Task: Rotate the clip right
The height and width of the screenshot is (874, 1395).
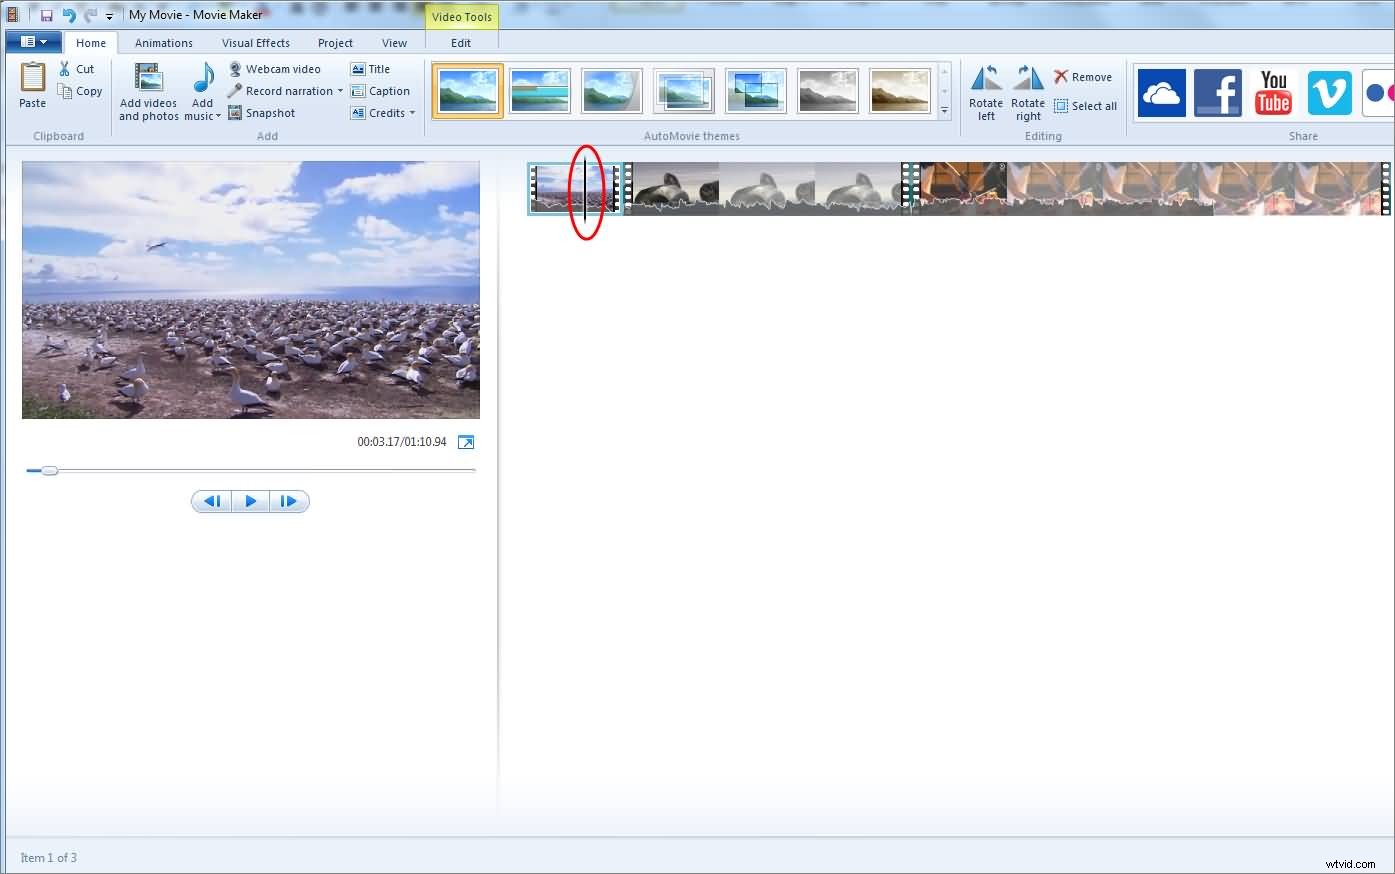Action: 1028,92
